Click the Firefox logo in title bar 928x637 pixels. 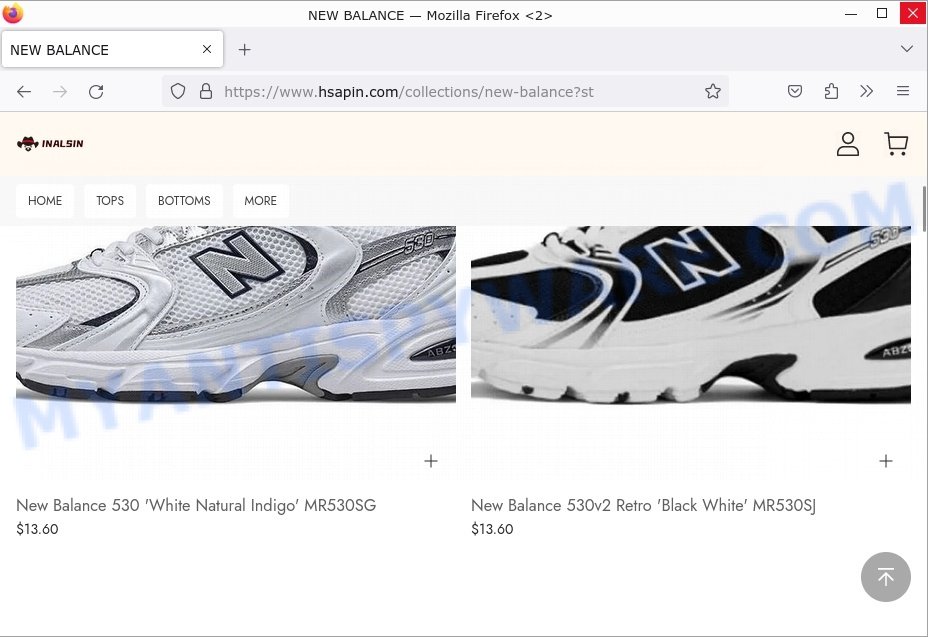point(12,13)
